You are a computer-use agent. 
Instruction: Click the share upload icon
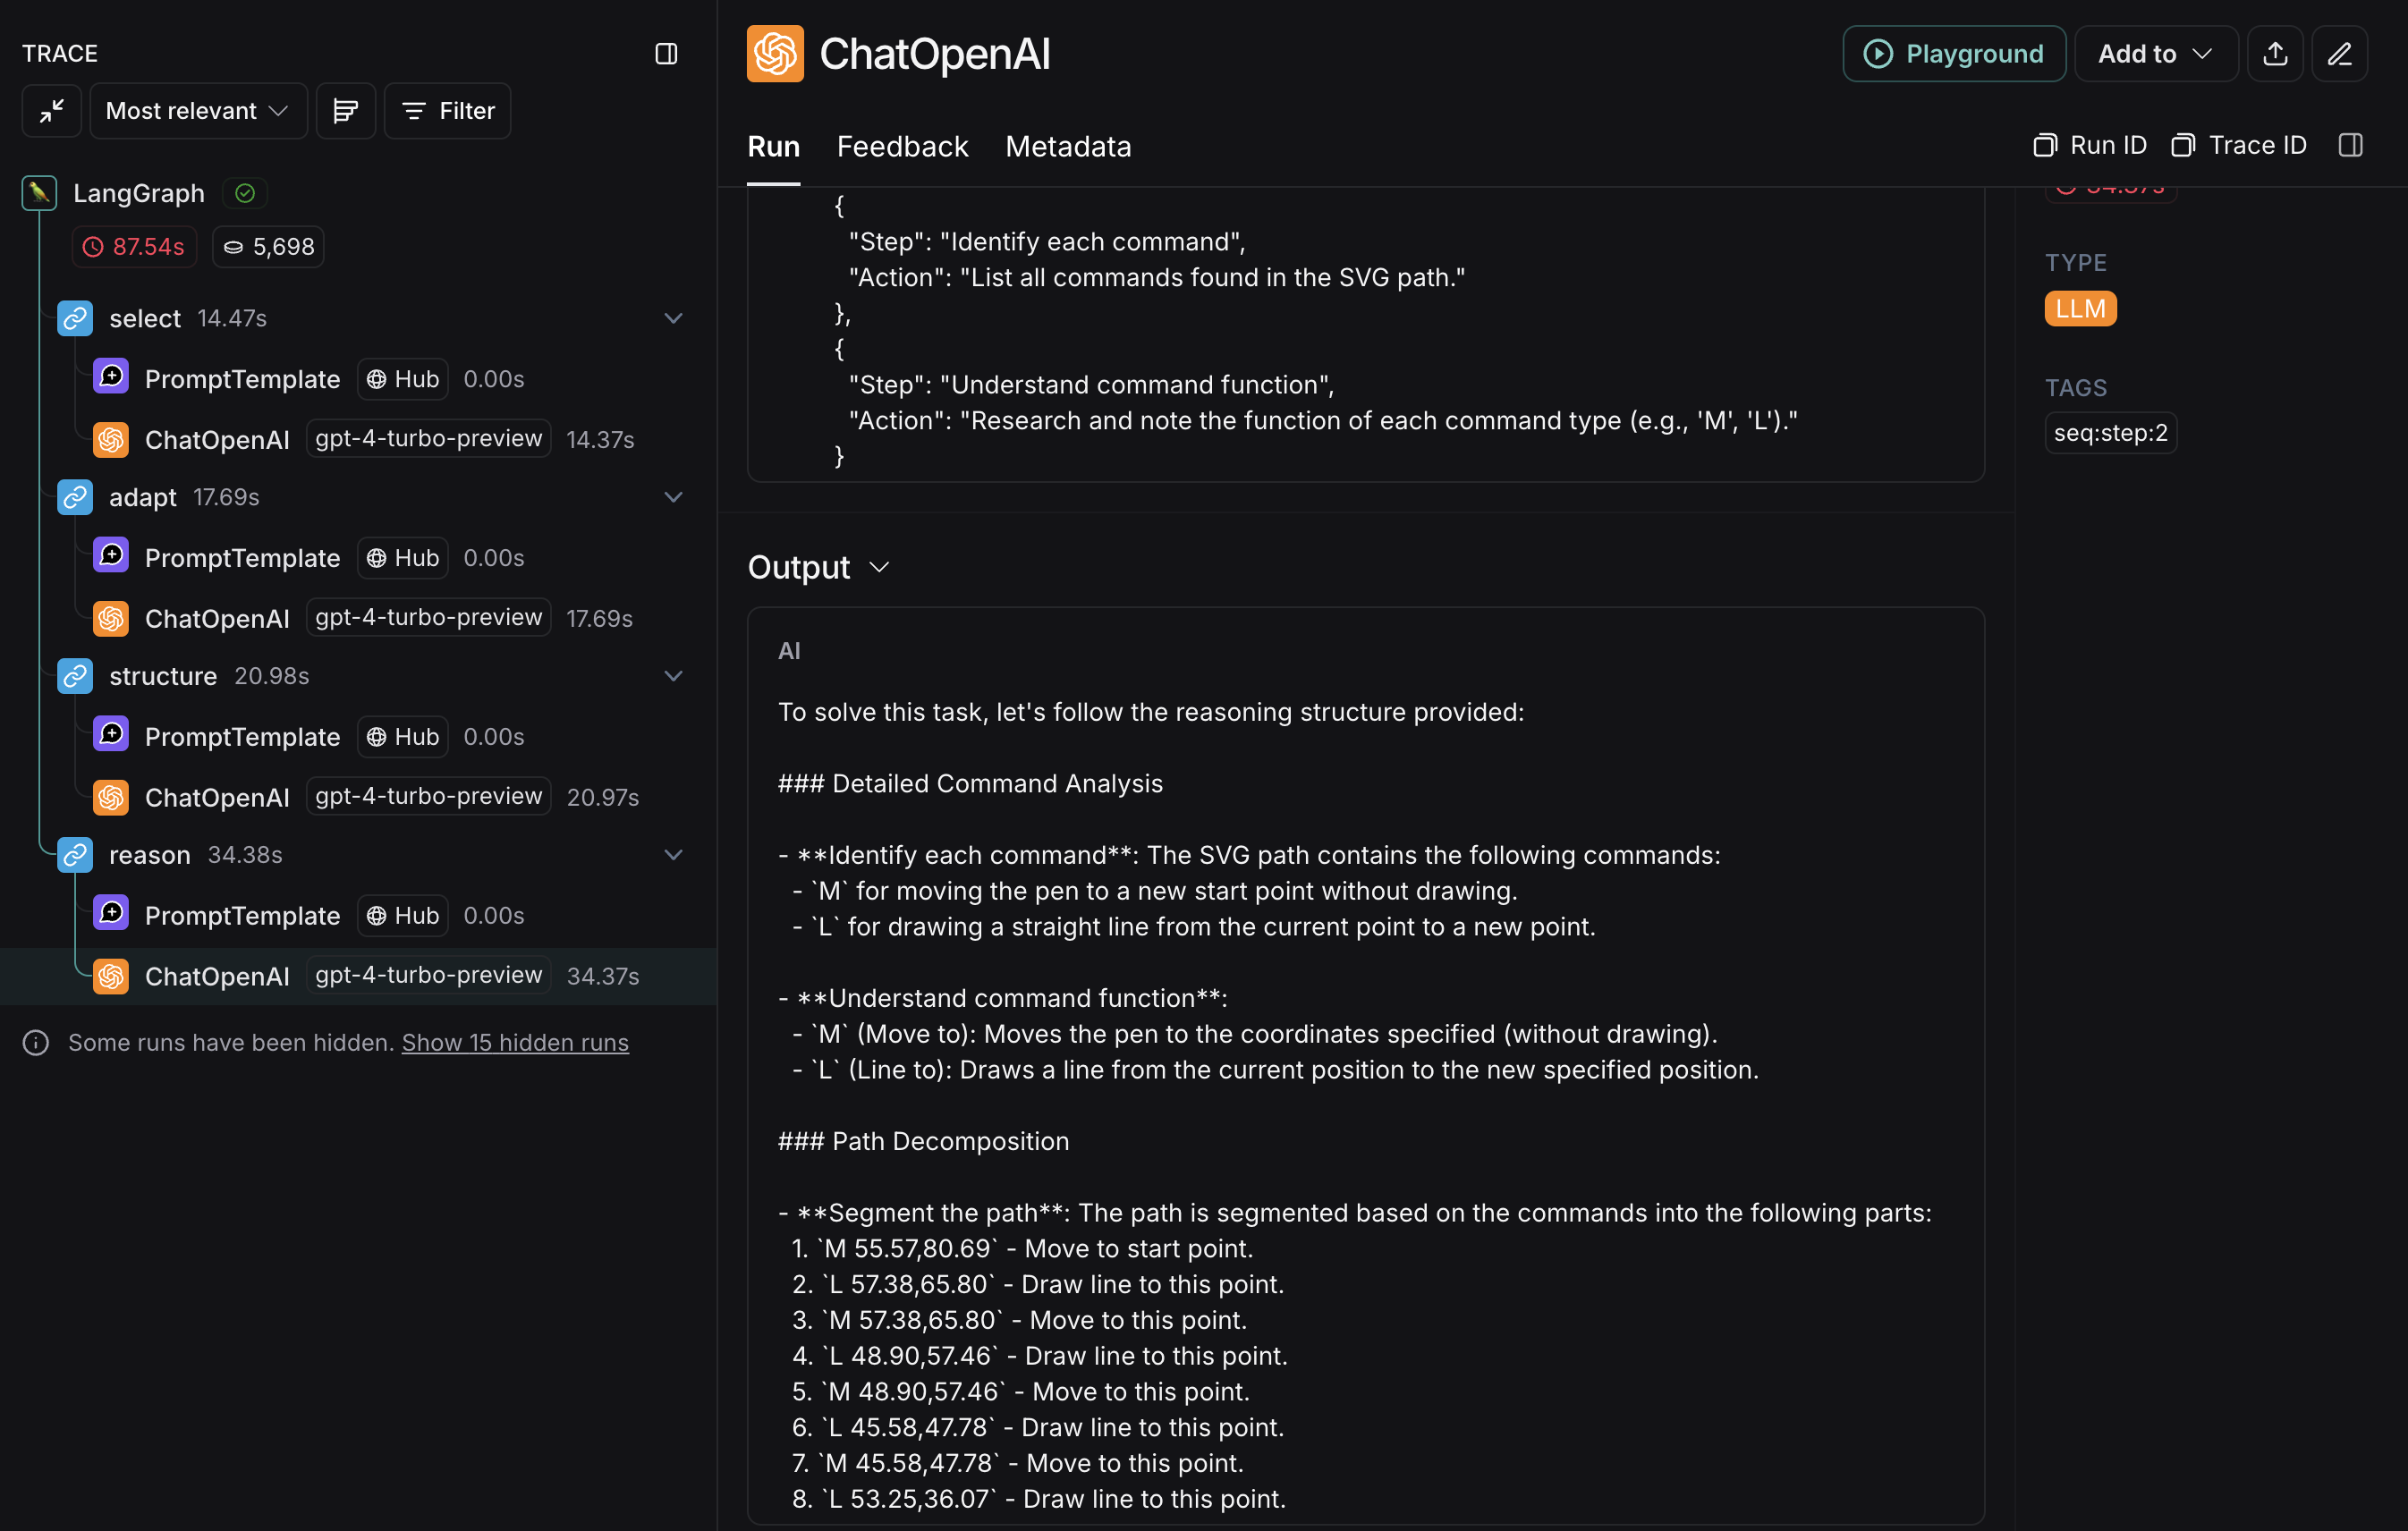(x=2275, y=54)
